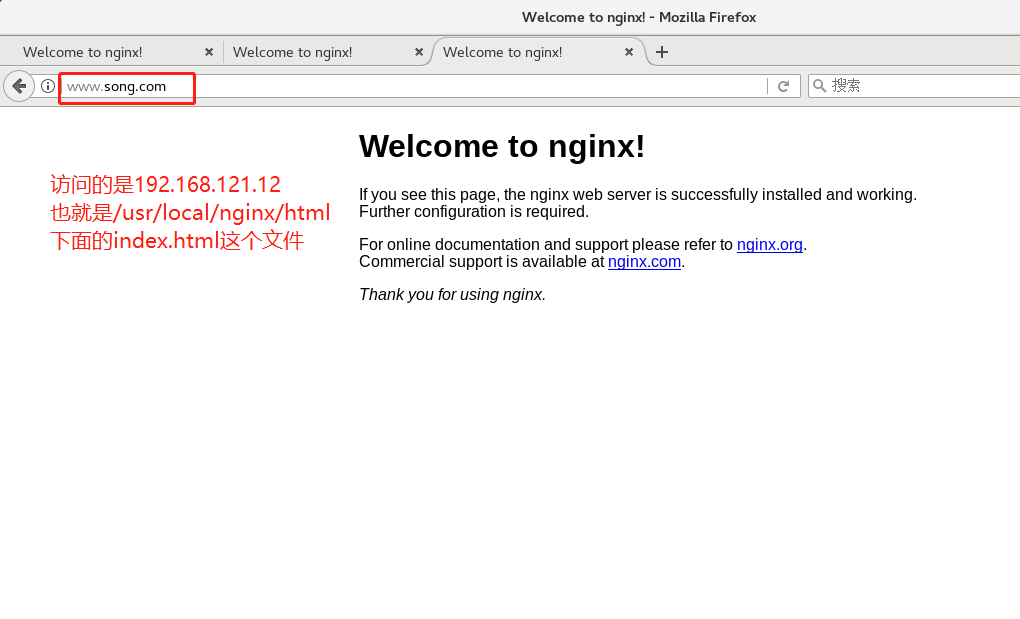Go back with the back arrow button
The width and height of the screenshot is (1020, 619).
[x=19, y=86]
